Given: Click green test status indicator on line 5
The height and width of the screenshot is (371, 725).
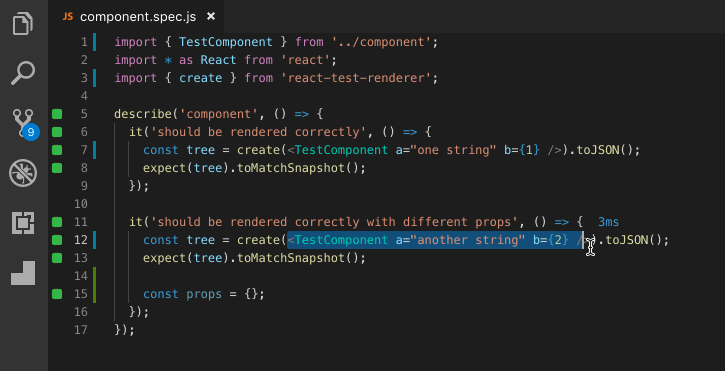Looking at the screenshot, I should [57, 114].
